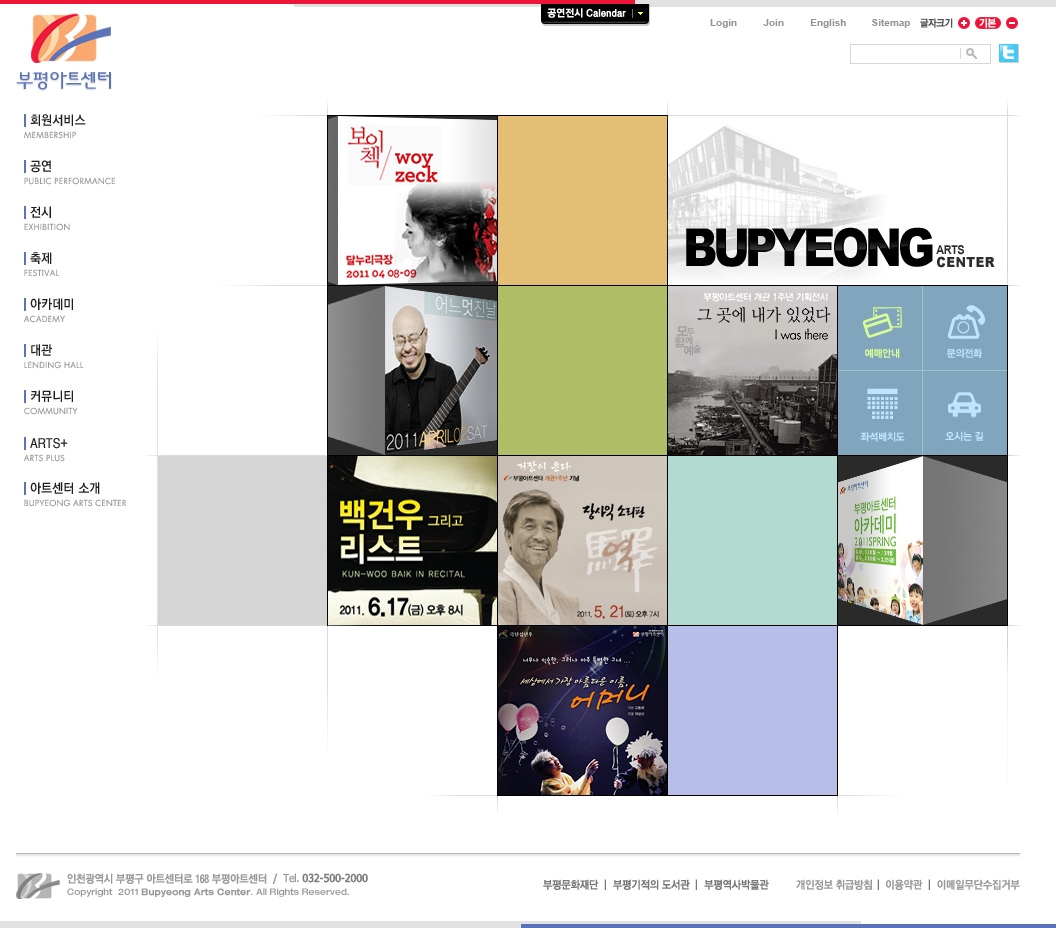Open the 축제 Festival menu
The image size is (1056, 928).
tap(41, 264)
